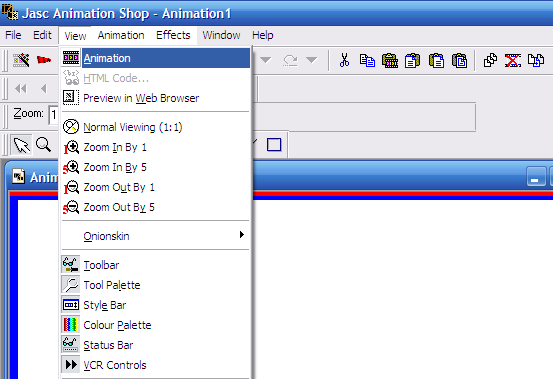The width and height of the screenshot is (553, 379).
Task: Select Preview in Web Browser
Action: click(x=156, y=98)
